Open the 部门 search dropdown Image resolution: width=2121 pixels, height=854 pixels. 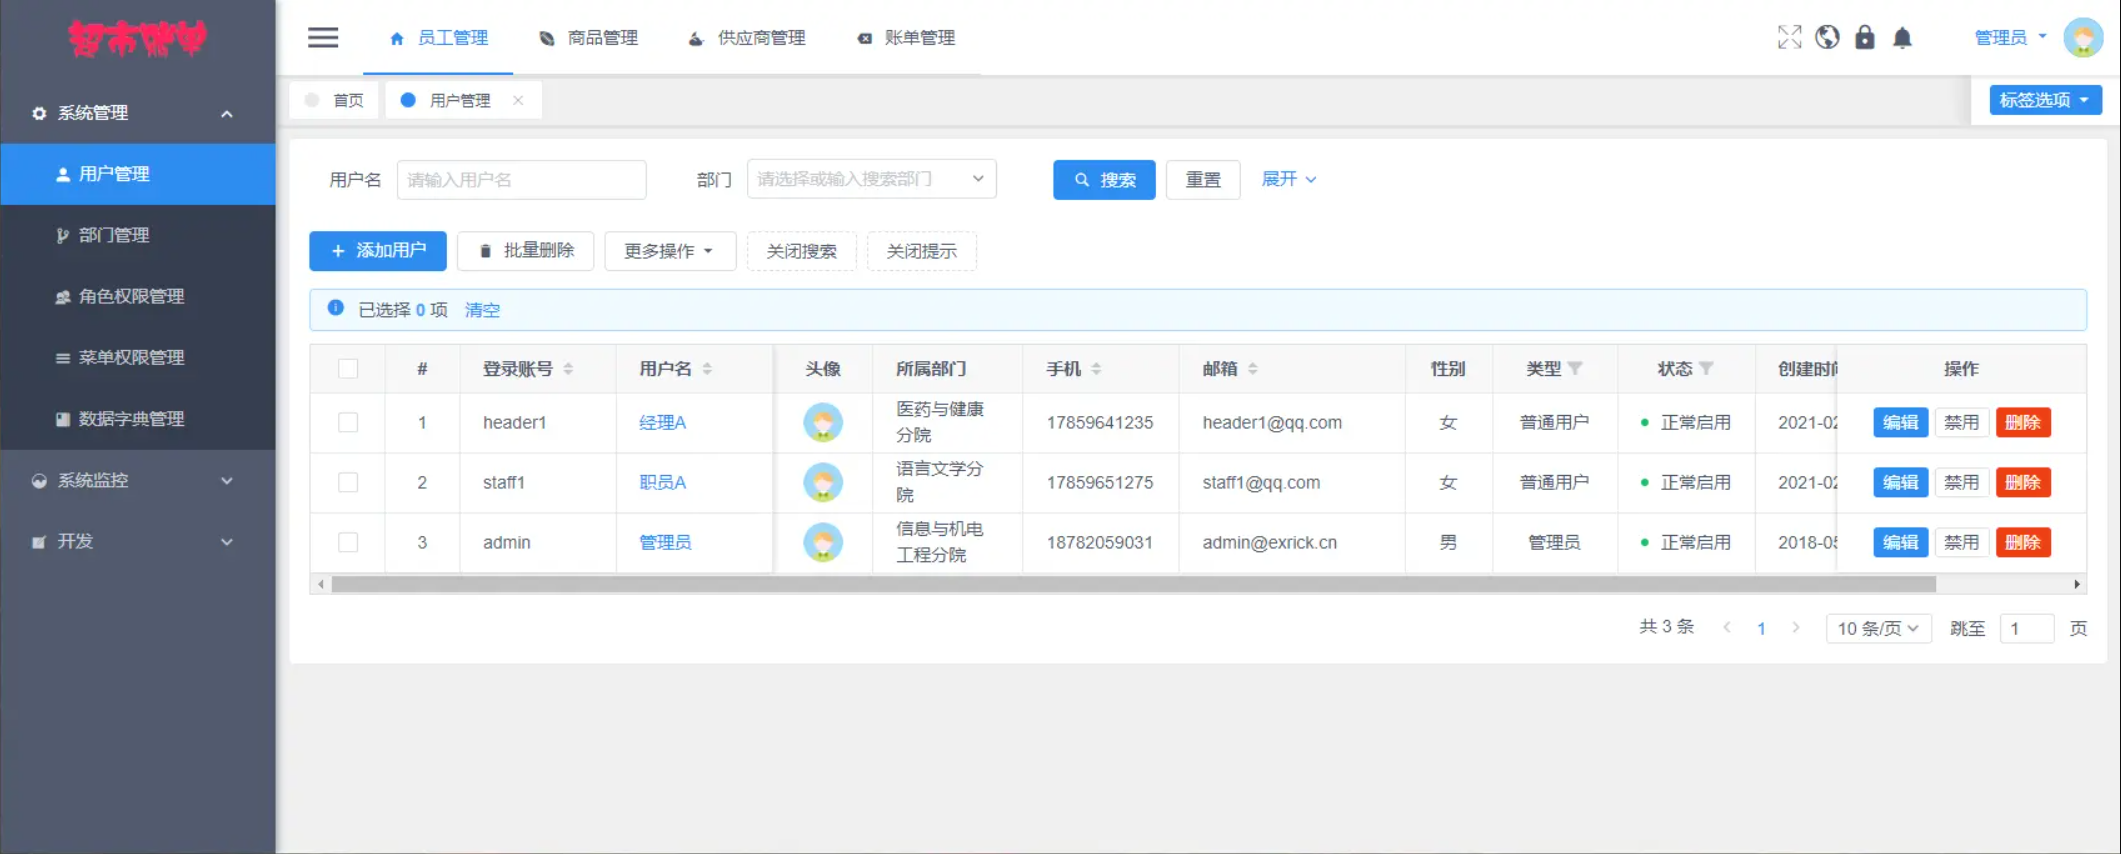(870, 179)
